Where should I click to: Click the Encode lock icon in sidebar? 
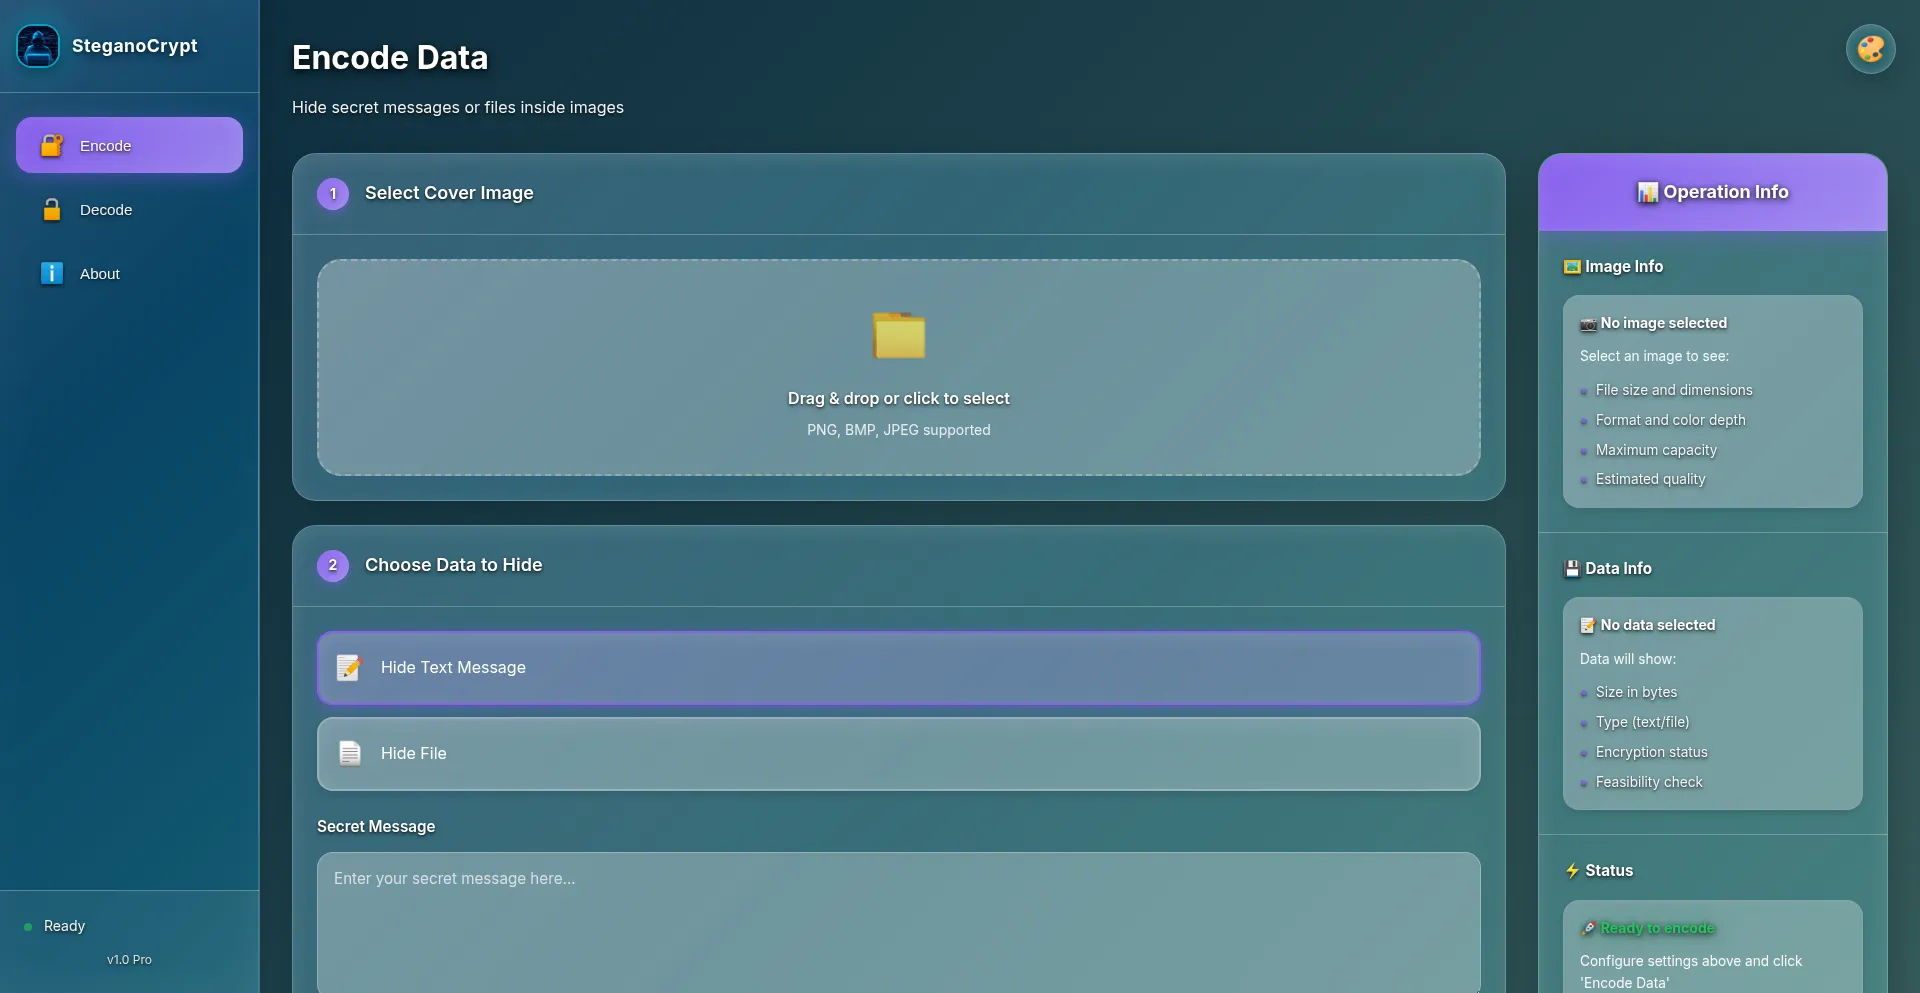(x=52, y=146)
